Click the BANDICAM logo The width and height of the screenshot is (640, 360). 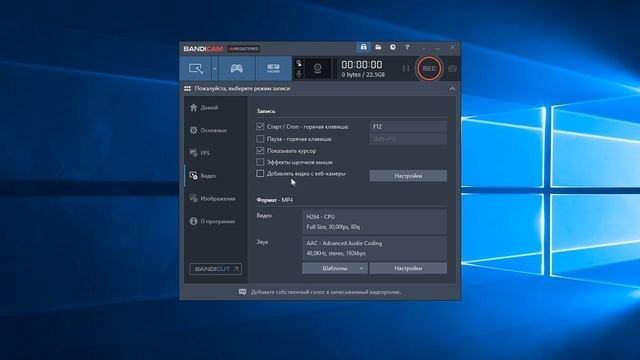pyautogui.click(x=203, y=49)
